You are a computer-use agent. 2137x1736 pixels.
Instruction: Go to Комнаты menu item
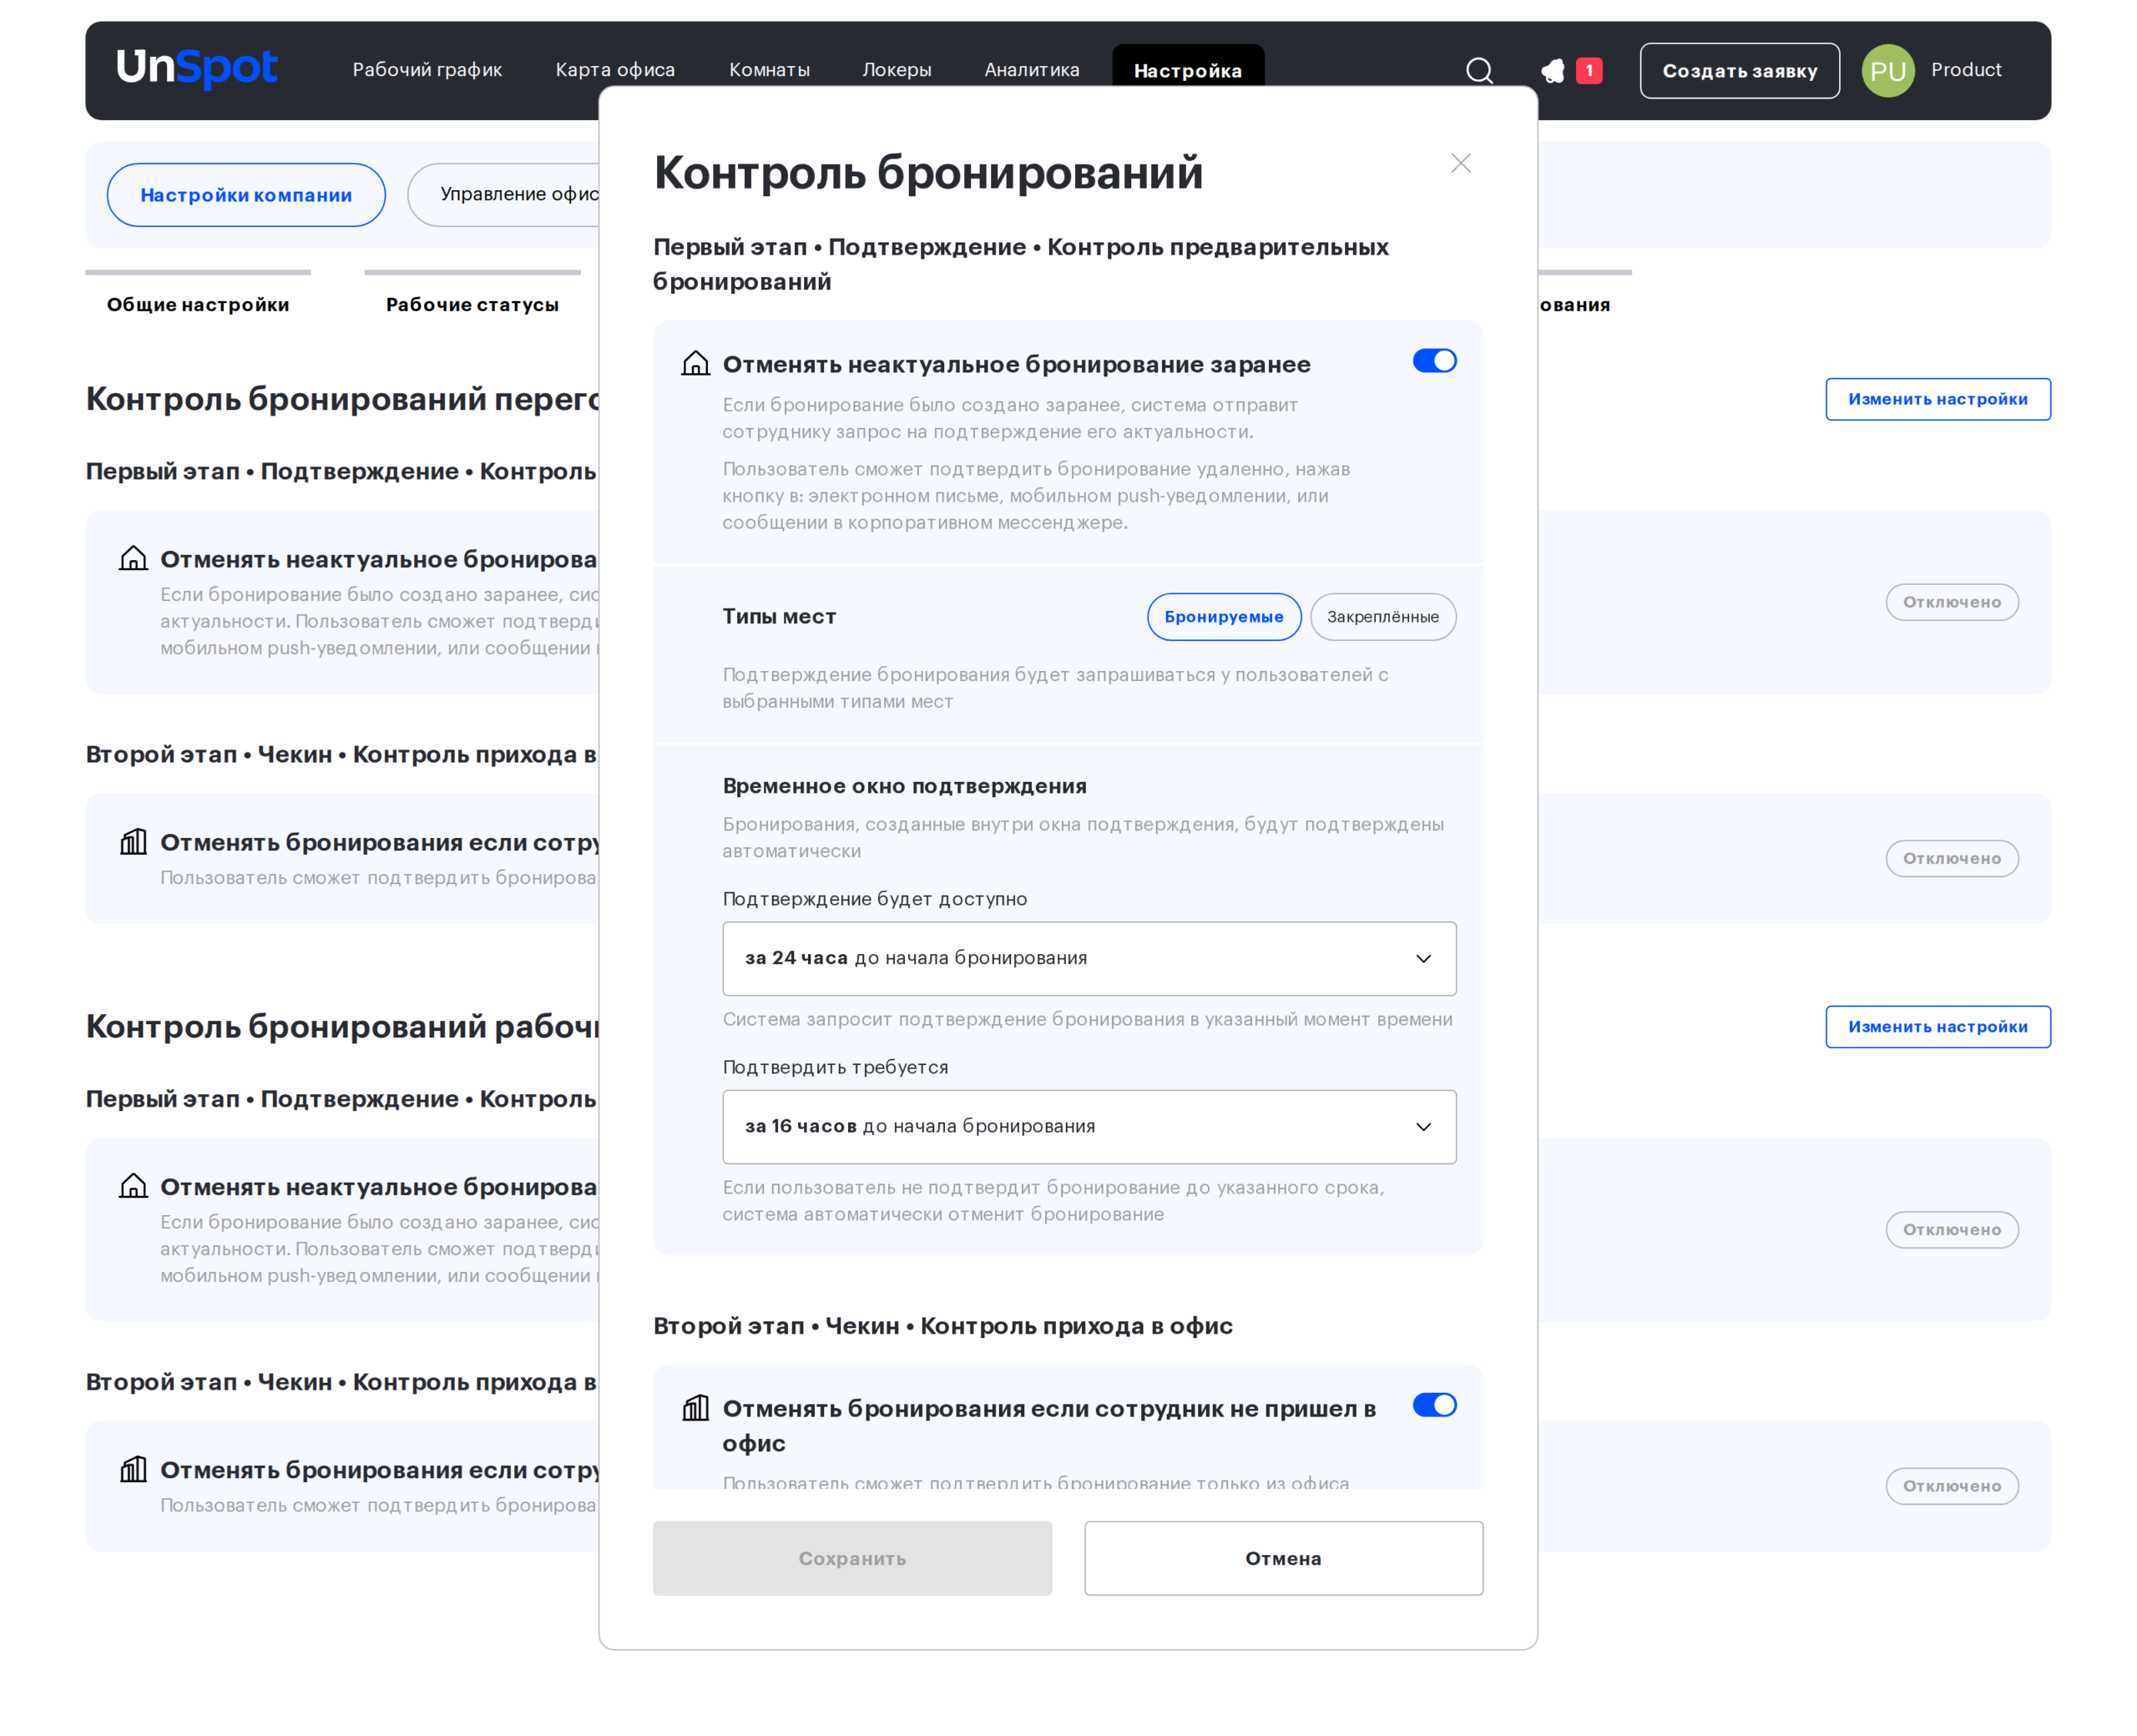pyautogui.click(x=769, y=70)
